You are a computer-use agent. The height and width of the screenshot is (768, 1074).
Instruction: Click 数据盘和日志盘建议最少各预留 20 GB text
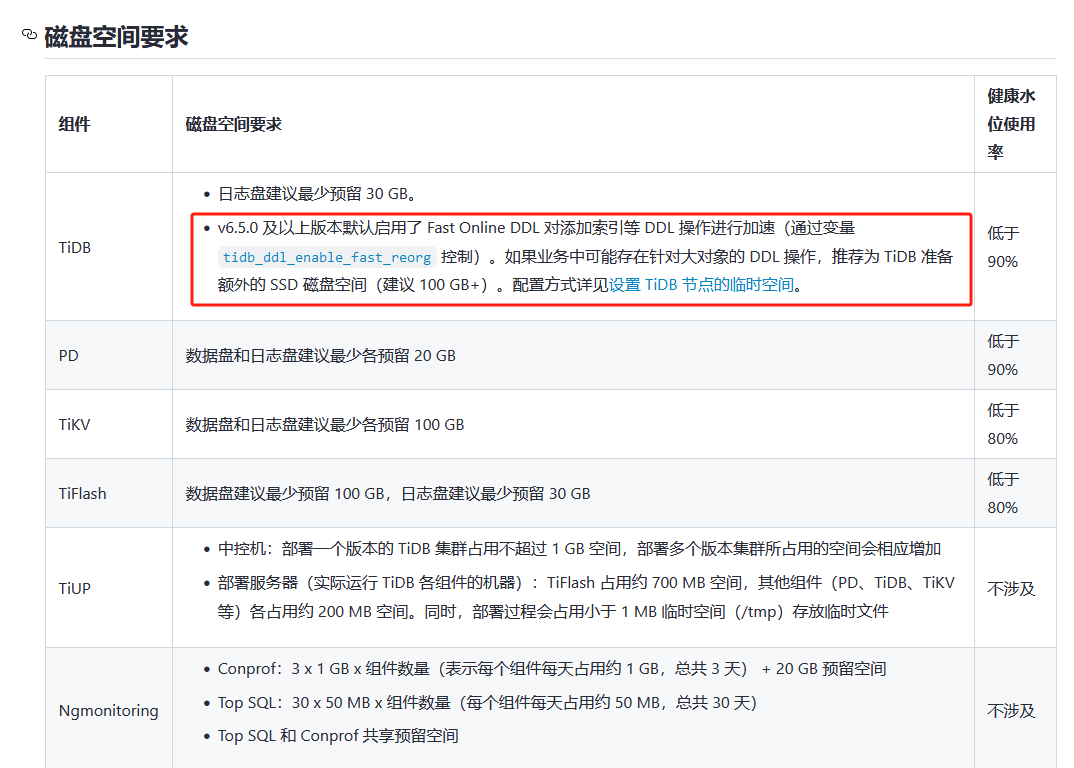point(320,356)
